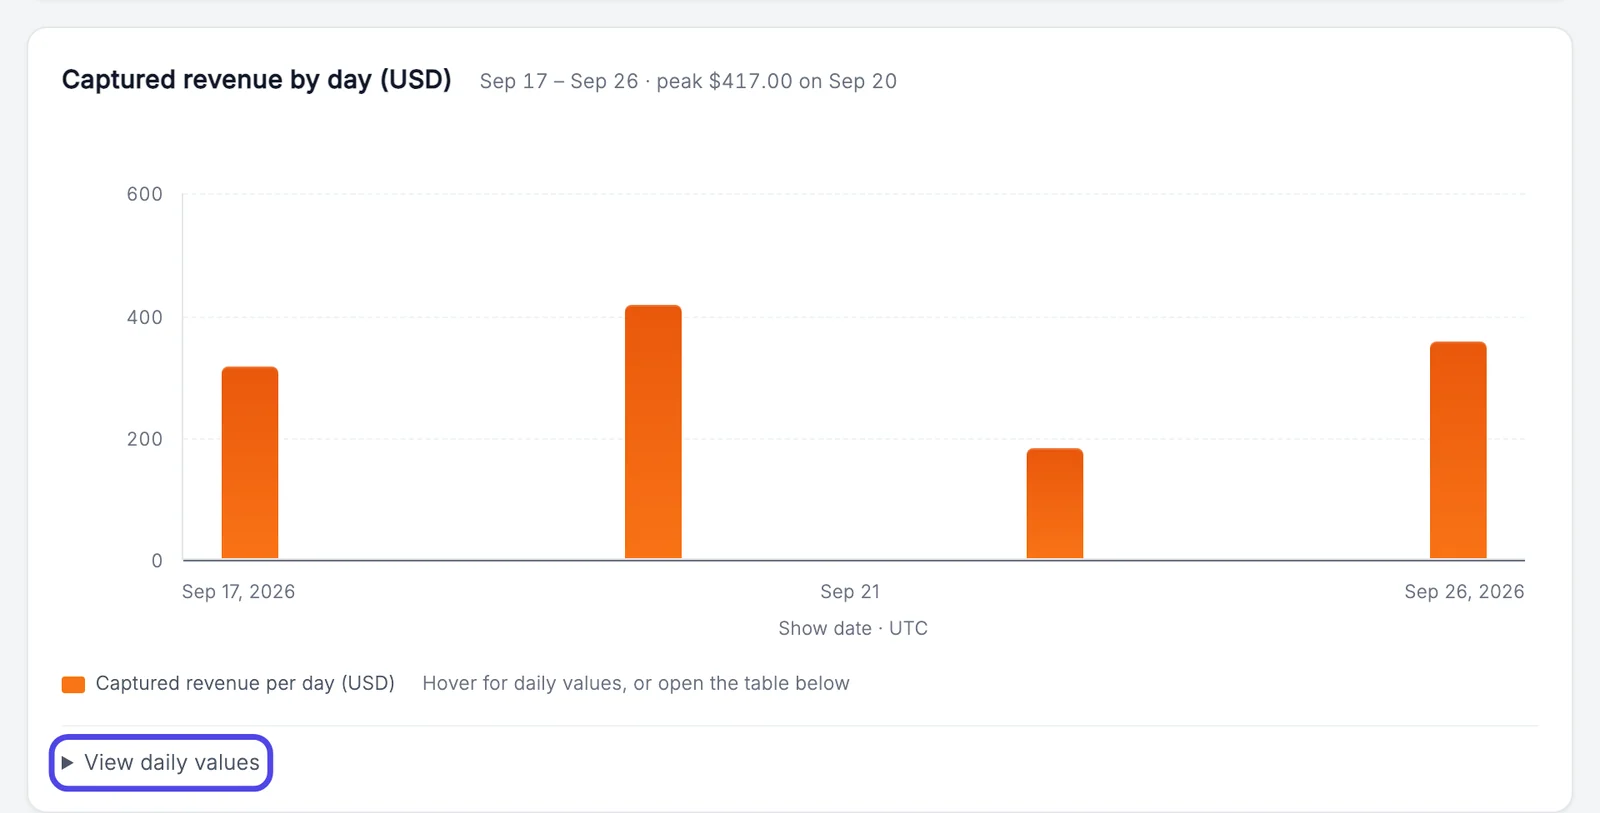Screen dimensions: 1600x813
Task: Click the 'Sep 26, 2026' axis label
Action: 1464,591
